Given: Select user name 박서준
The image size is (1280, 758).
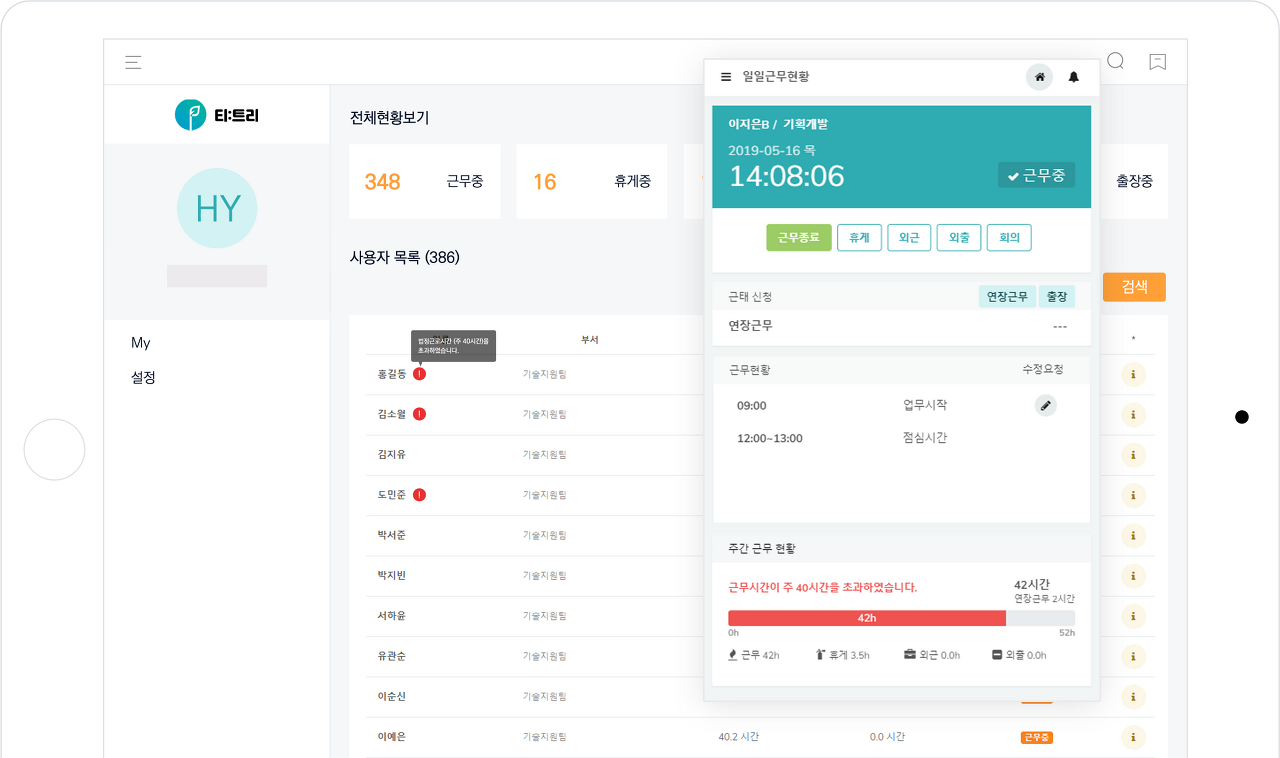Looking at the screenshot, I should tap(392, 536).
